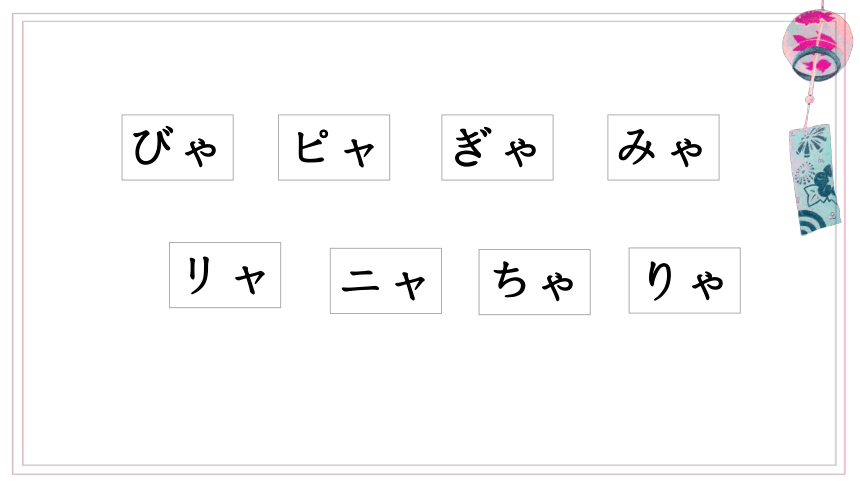The height and width of the screenshot is (484, 860).
Task: Choose the ちゃ hiragana card
Action: (x=535, y=282)
